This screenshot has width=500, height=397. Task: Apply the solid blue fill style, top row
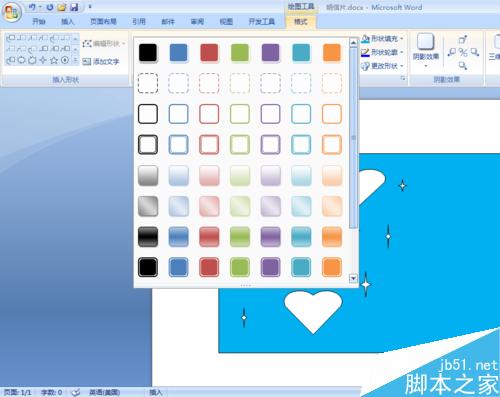(179, 53)
